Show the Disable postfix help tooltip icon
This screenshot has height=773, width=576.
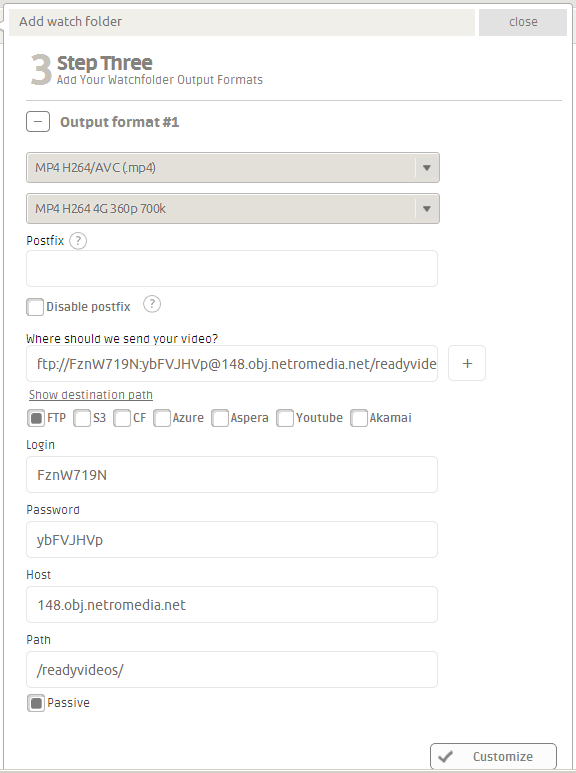pyautogui.click(x=152, y=304)
